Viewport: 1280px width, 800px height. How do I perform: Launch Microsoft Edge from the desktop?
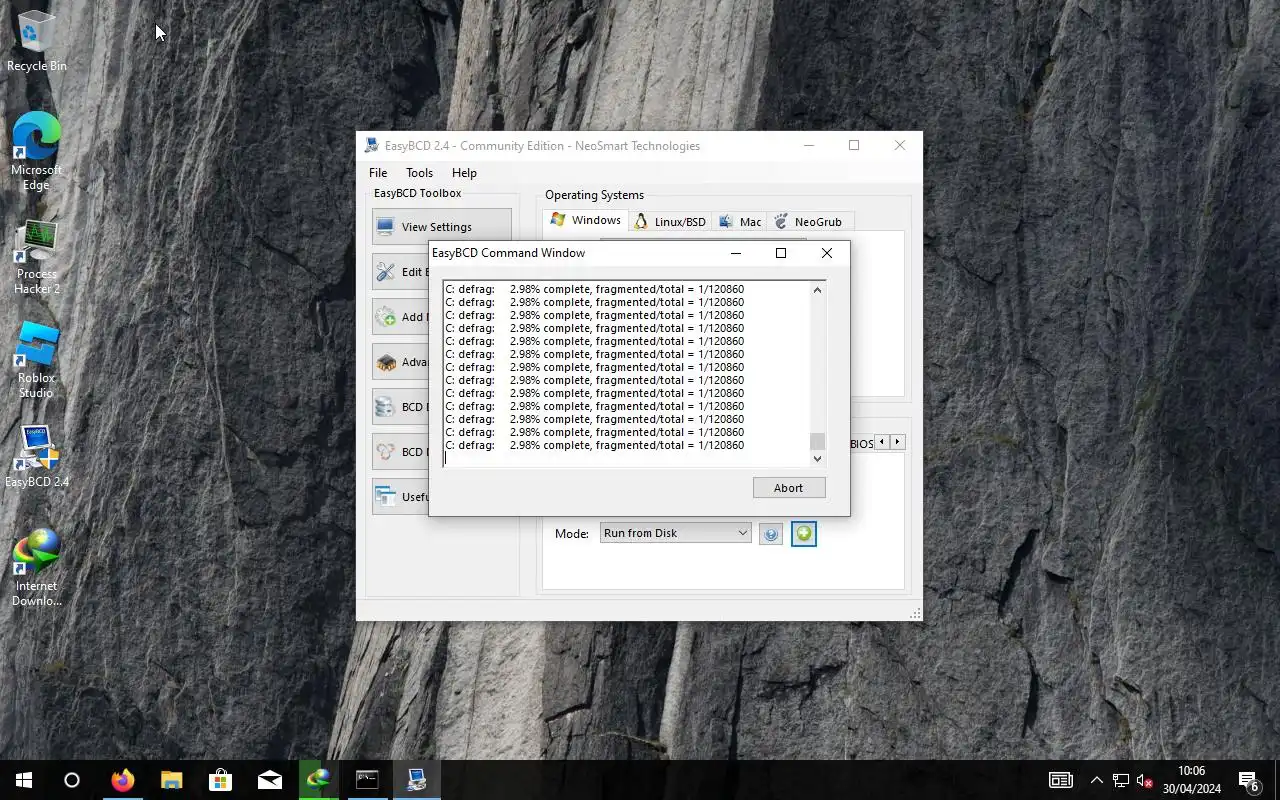click(x=37, y=151)
